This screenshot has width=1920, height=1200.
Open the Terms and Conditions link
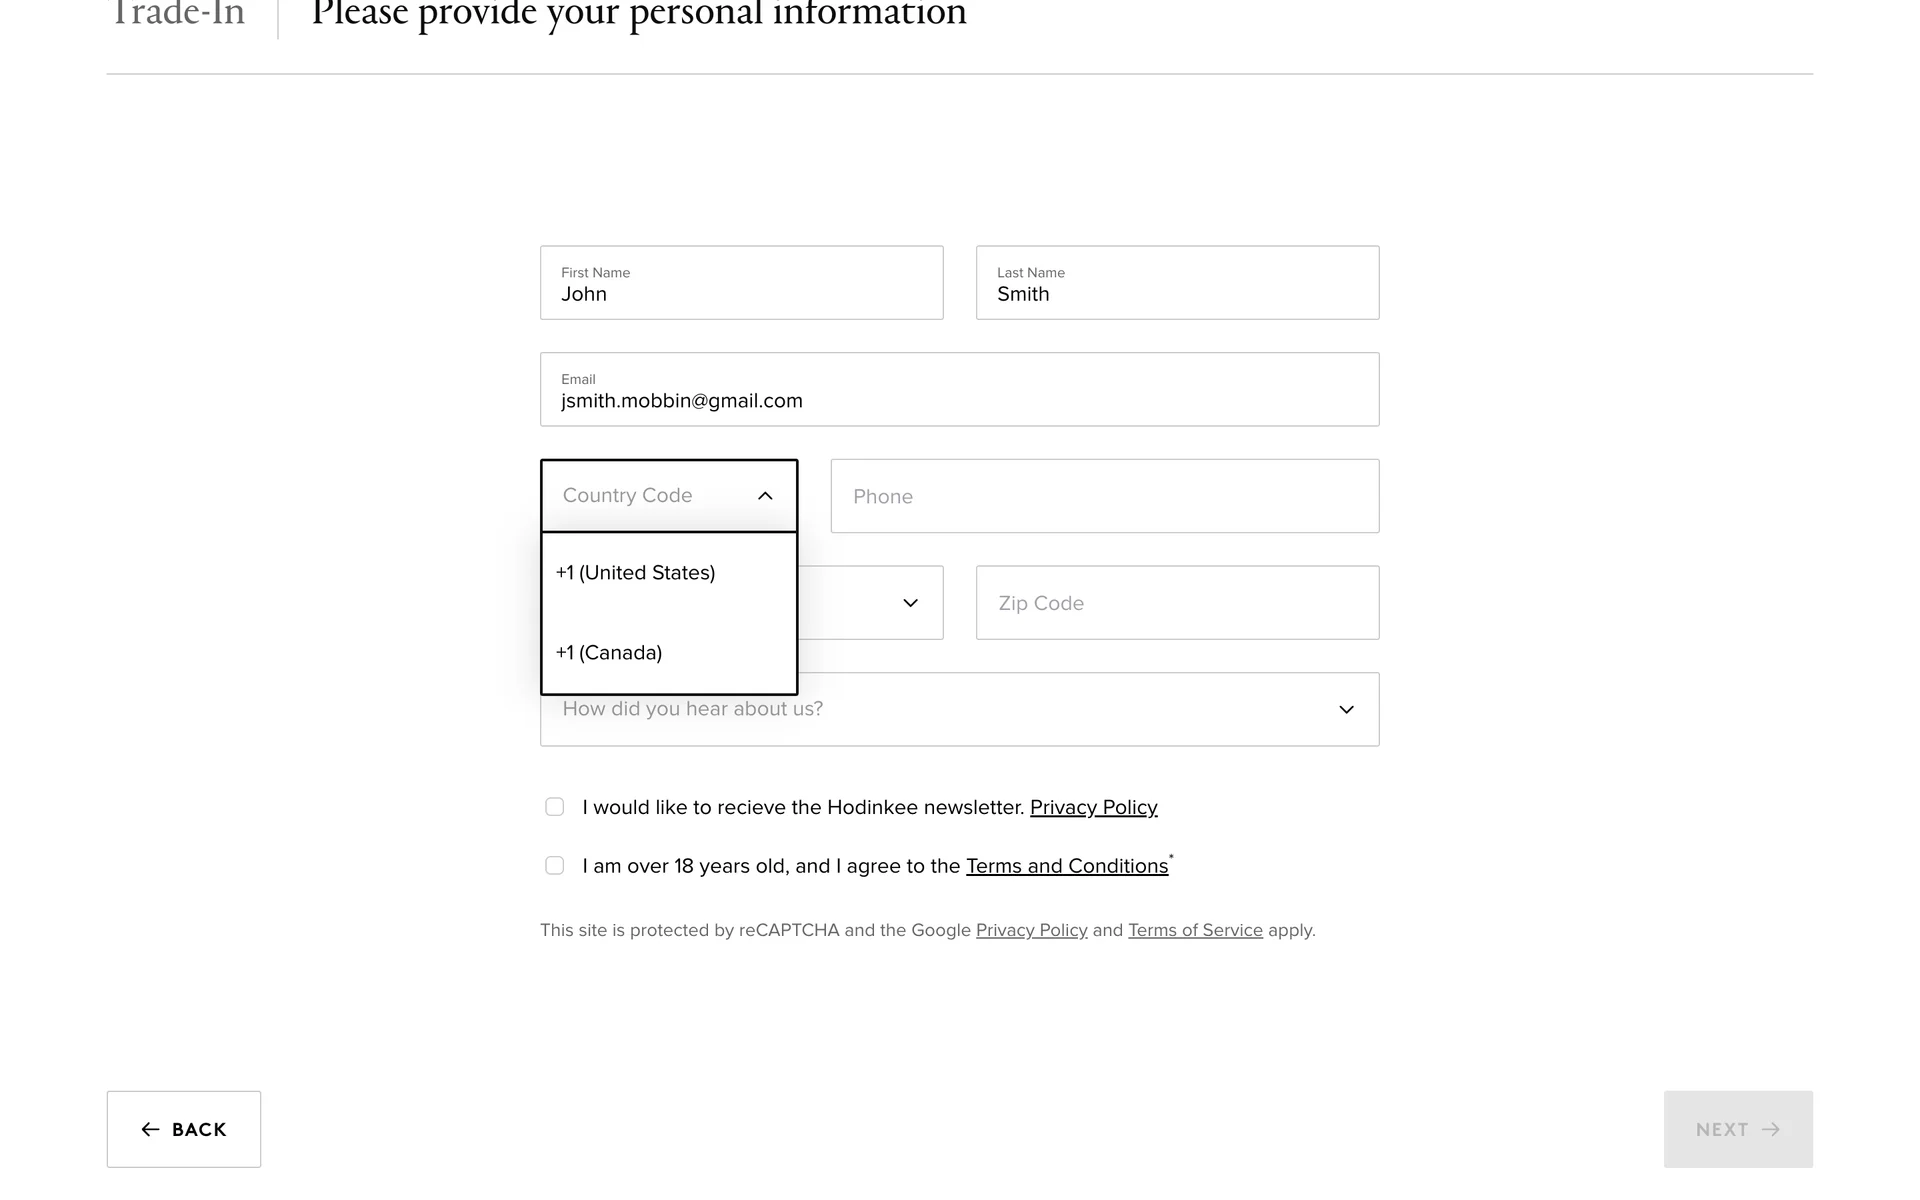[1066, 866]
